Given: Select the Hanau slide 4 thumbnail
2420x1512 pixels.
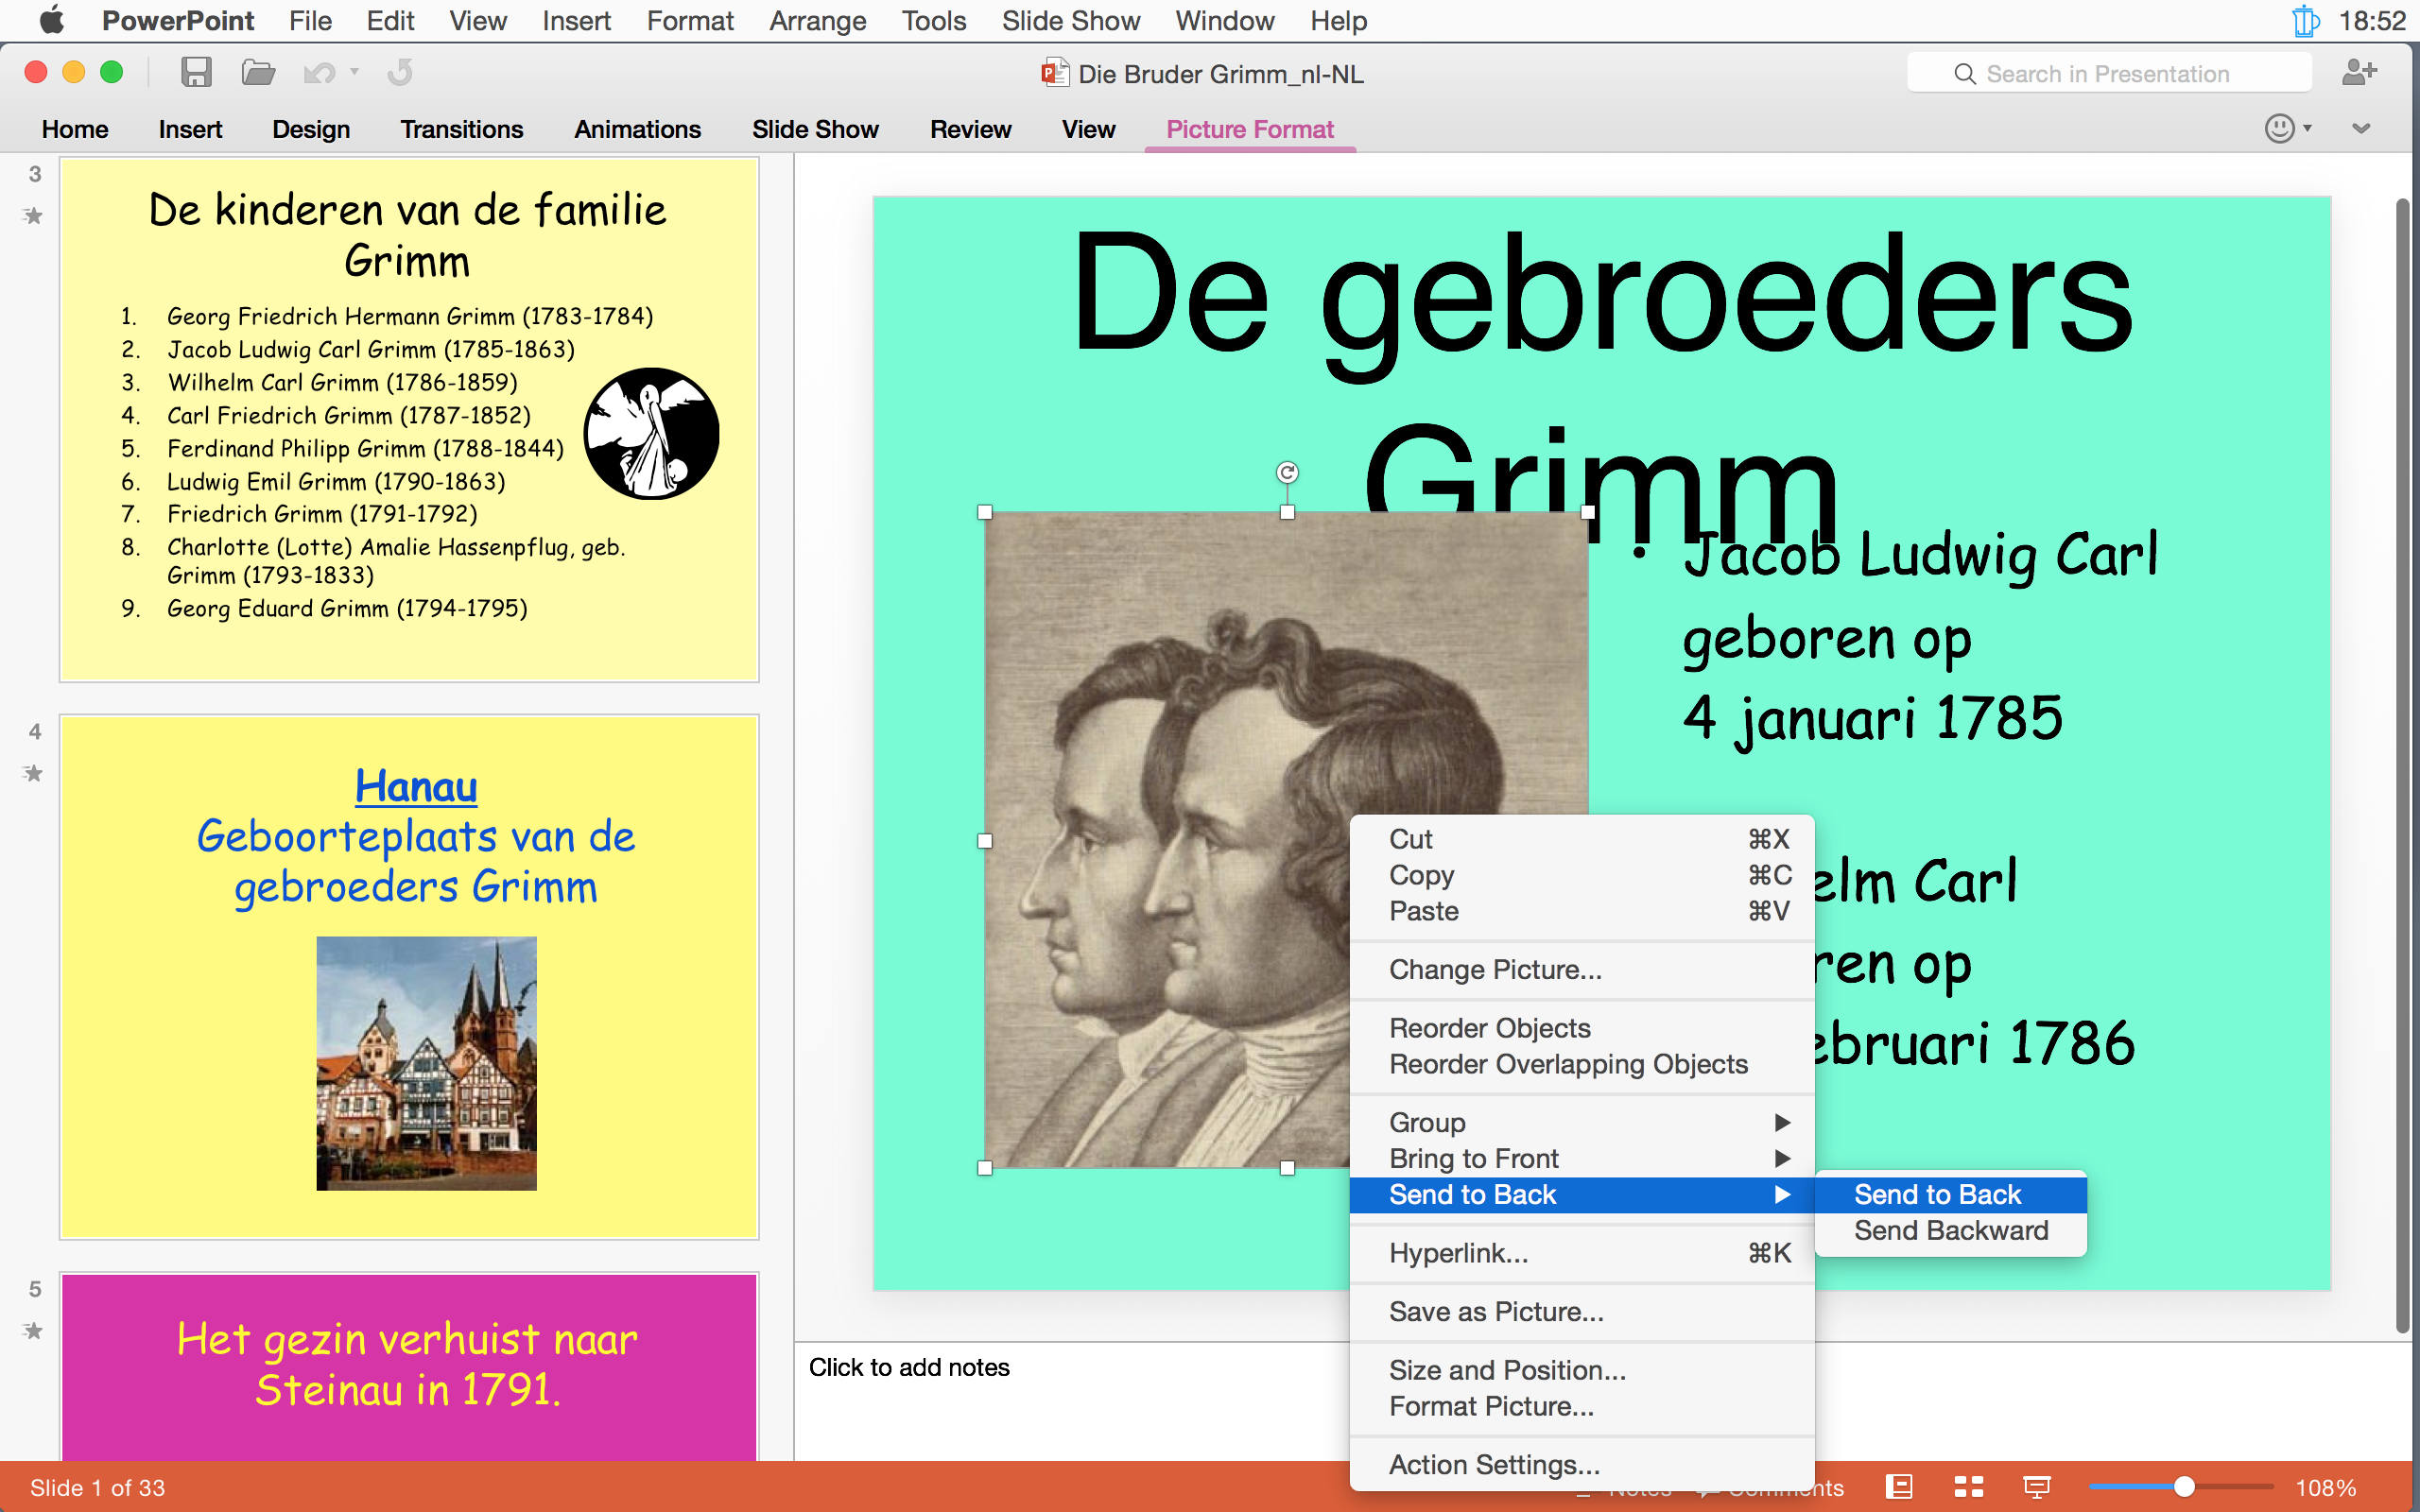Looking at the screenshot, I should pyautogui.click(x=409, y=977).
